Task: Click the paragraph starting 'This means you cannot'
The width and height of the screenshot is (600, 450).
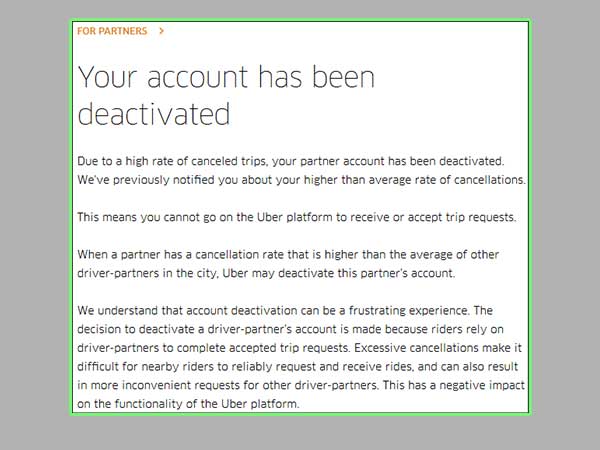Action: (297, 217)
